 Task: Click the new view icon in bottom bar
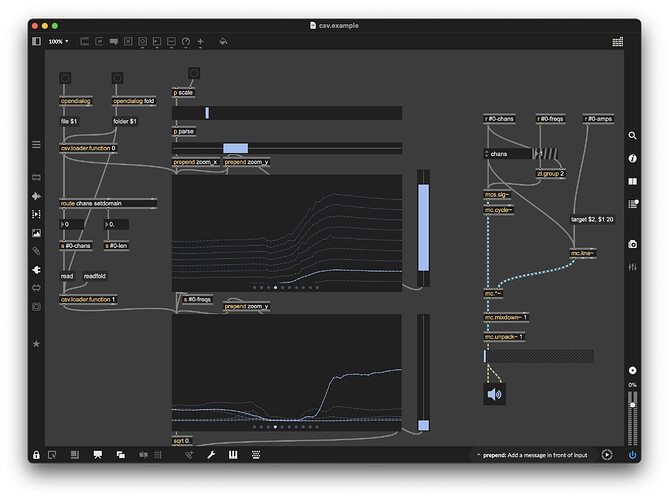[x=75, y=455]
